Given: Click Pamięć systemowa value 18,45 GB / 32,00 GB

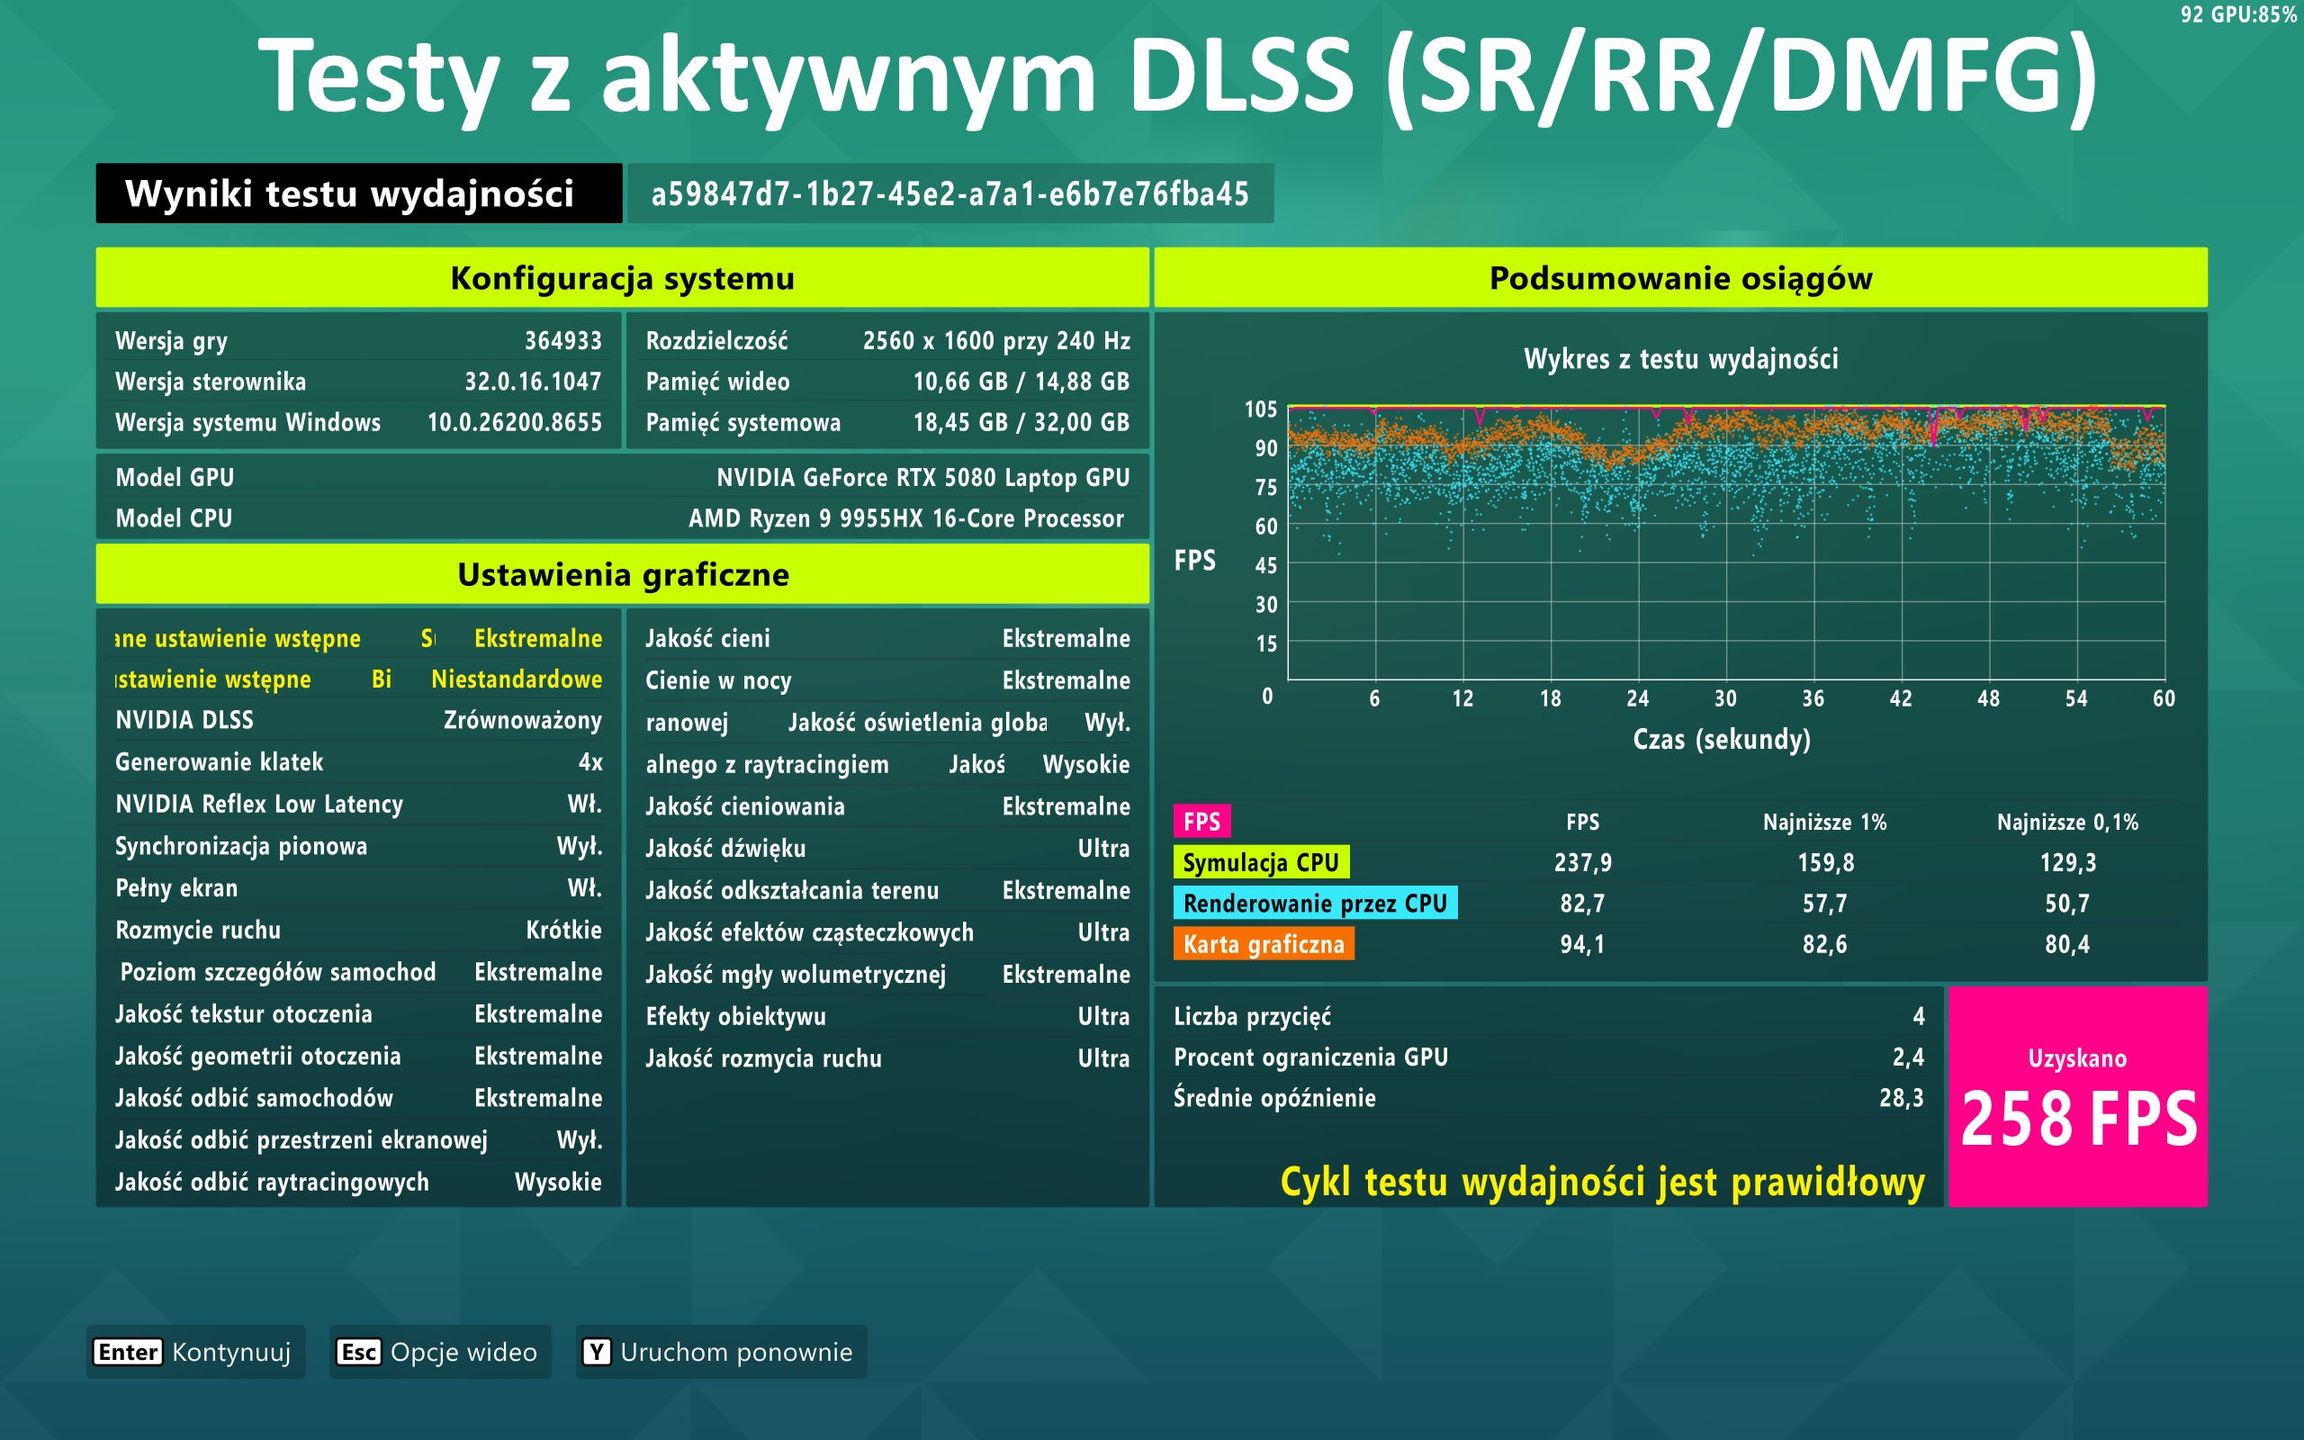Looking at the screenshot, I should [x=1021, y=423].
